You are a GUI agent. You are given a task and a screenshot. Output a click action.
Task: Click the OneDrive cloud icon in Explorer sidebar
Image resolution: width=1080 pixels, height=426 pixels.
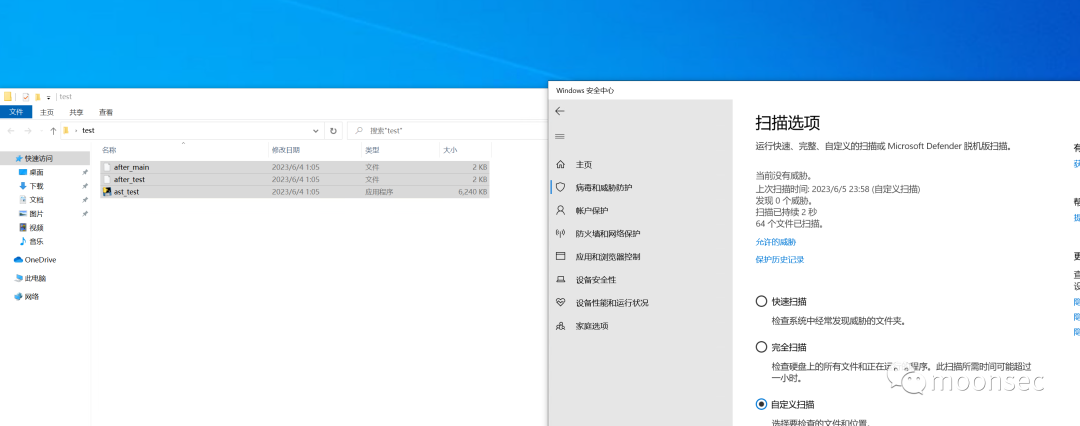[19, 260]
